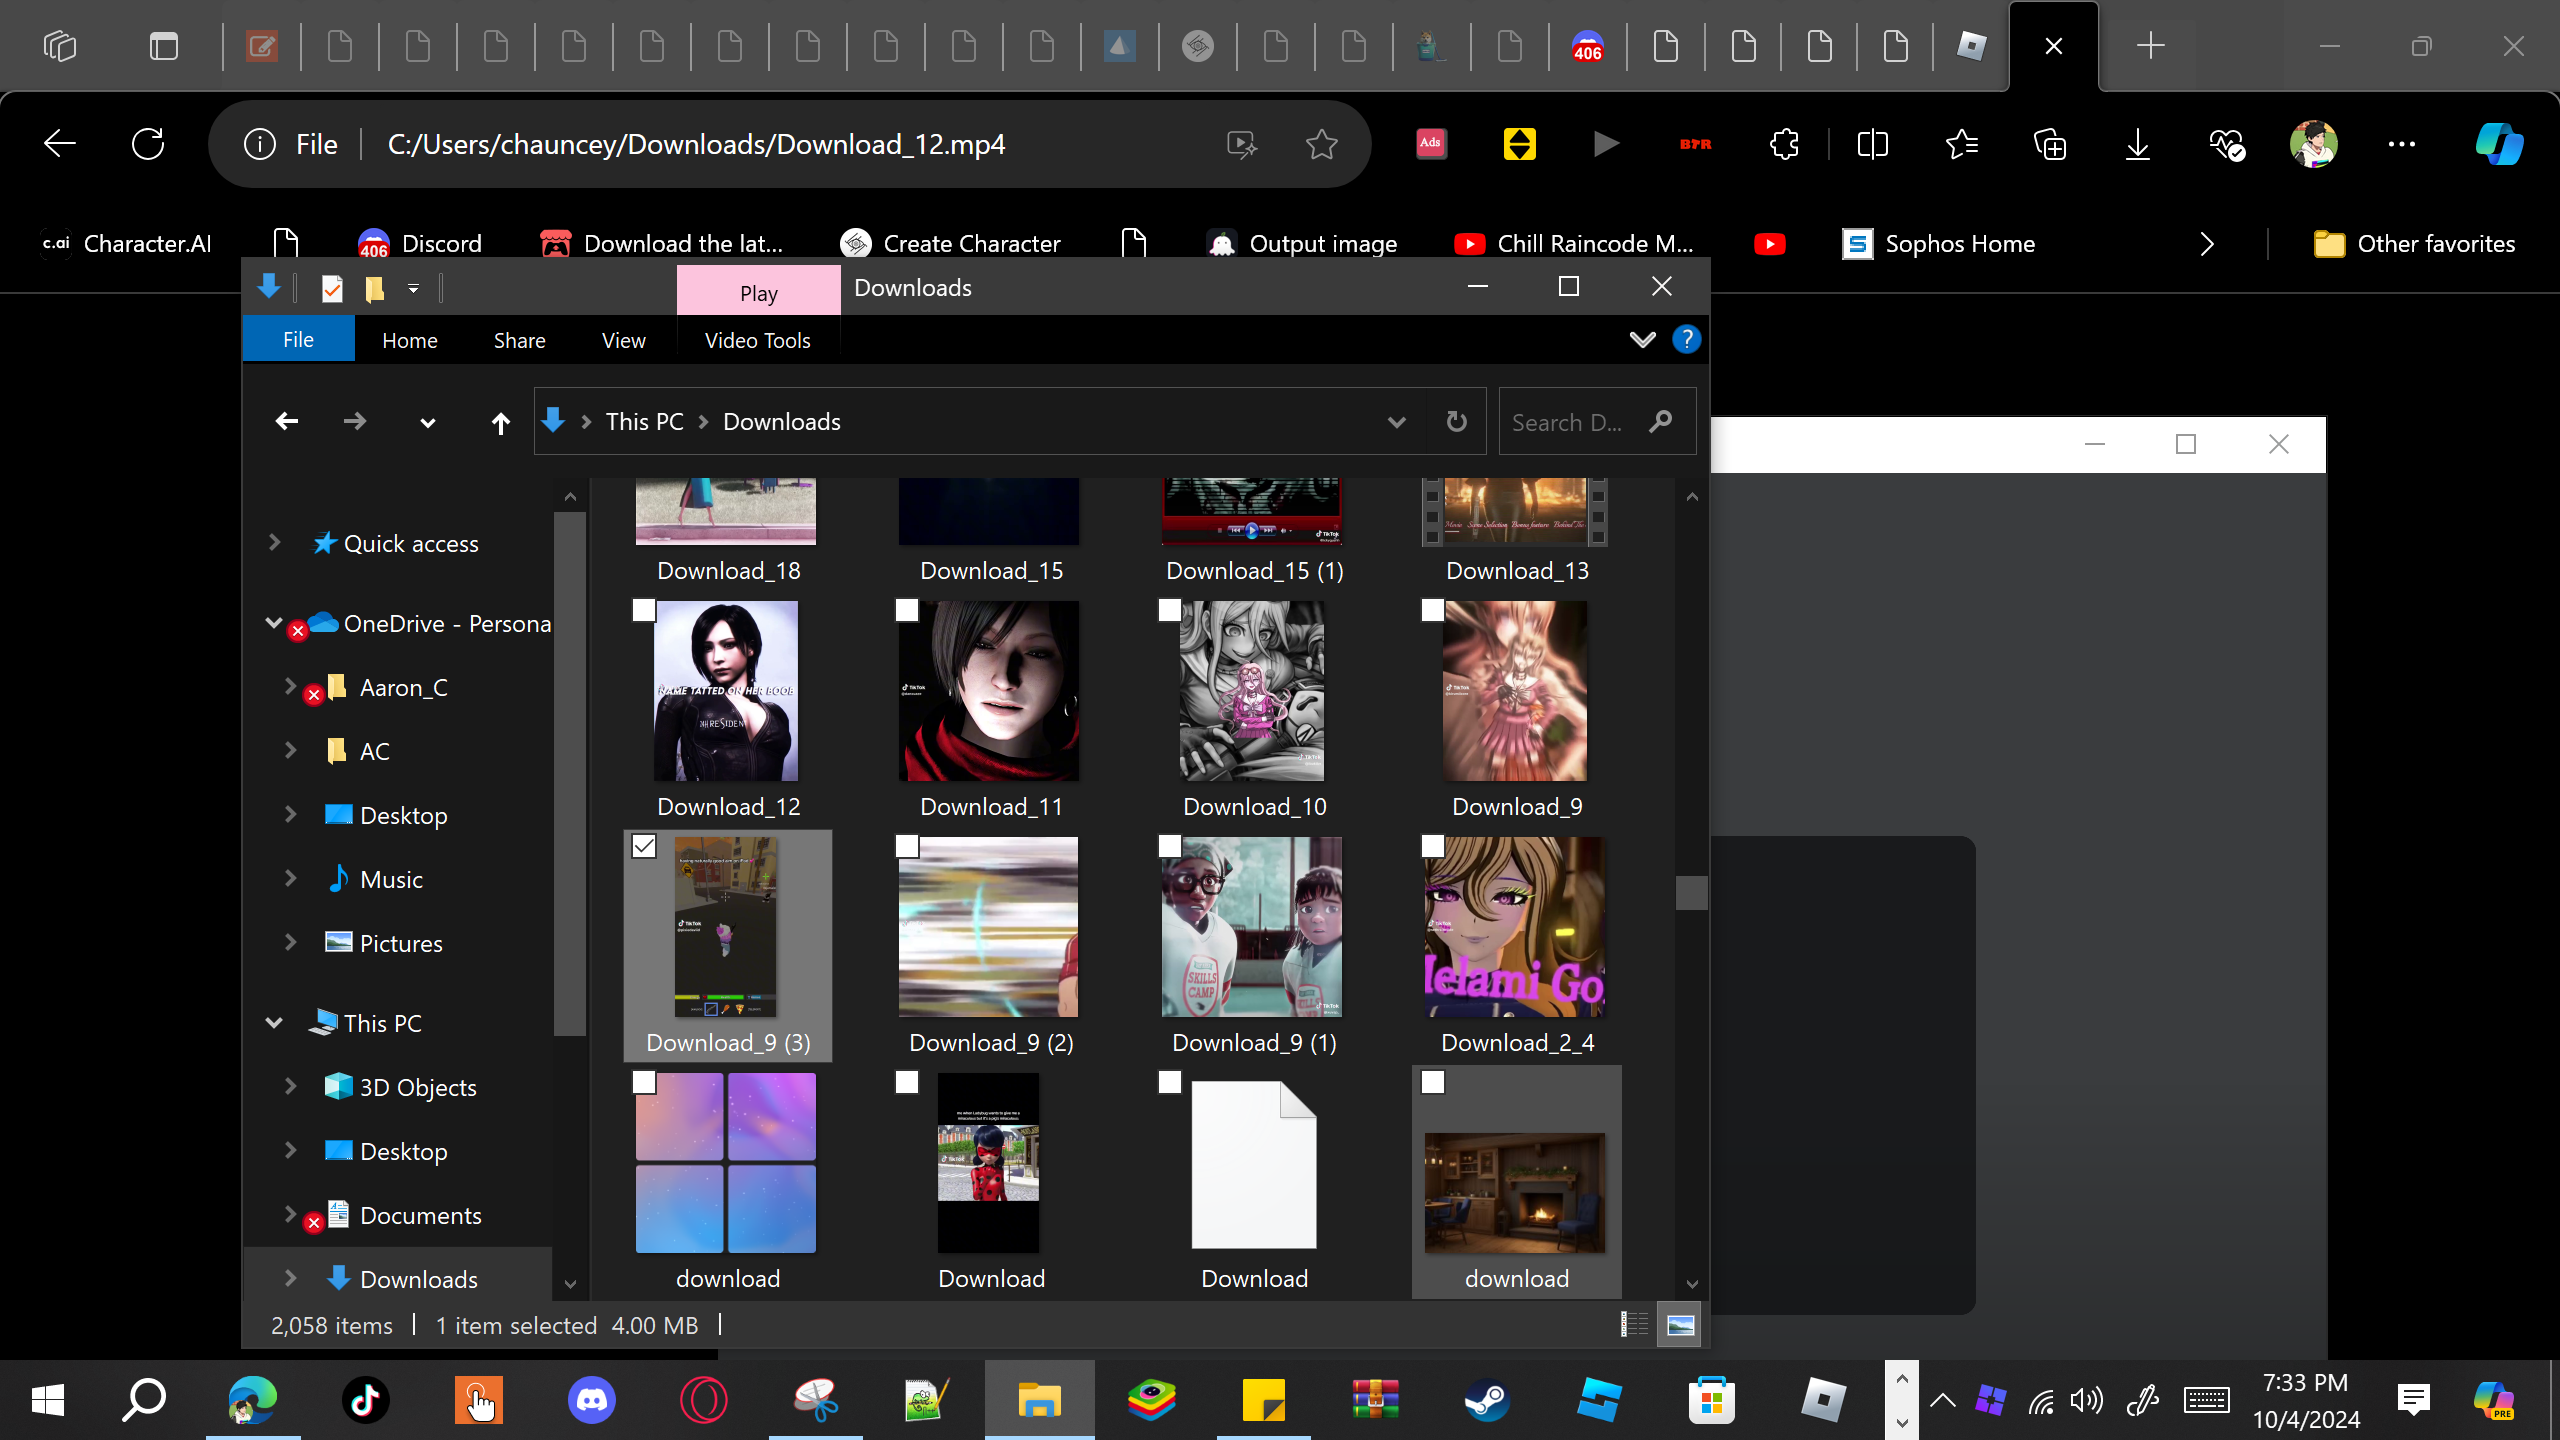Open the Discord favorites bookmark
Image resolution: width=2560 pixels, height=1440 pixels.
point(420,244)
